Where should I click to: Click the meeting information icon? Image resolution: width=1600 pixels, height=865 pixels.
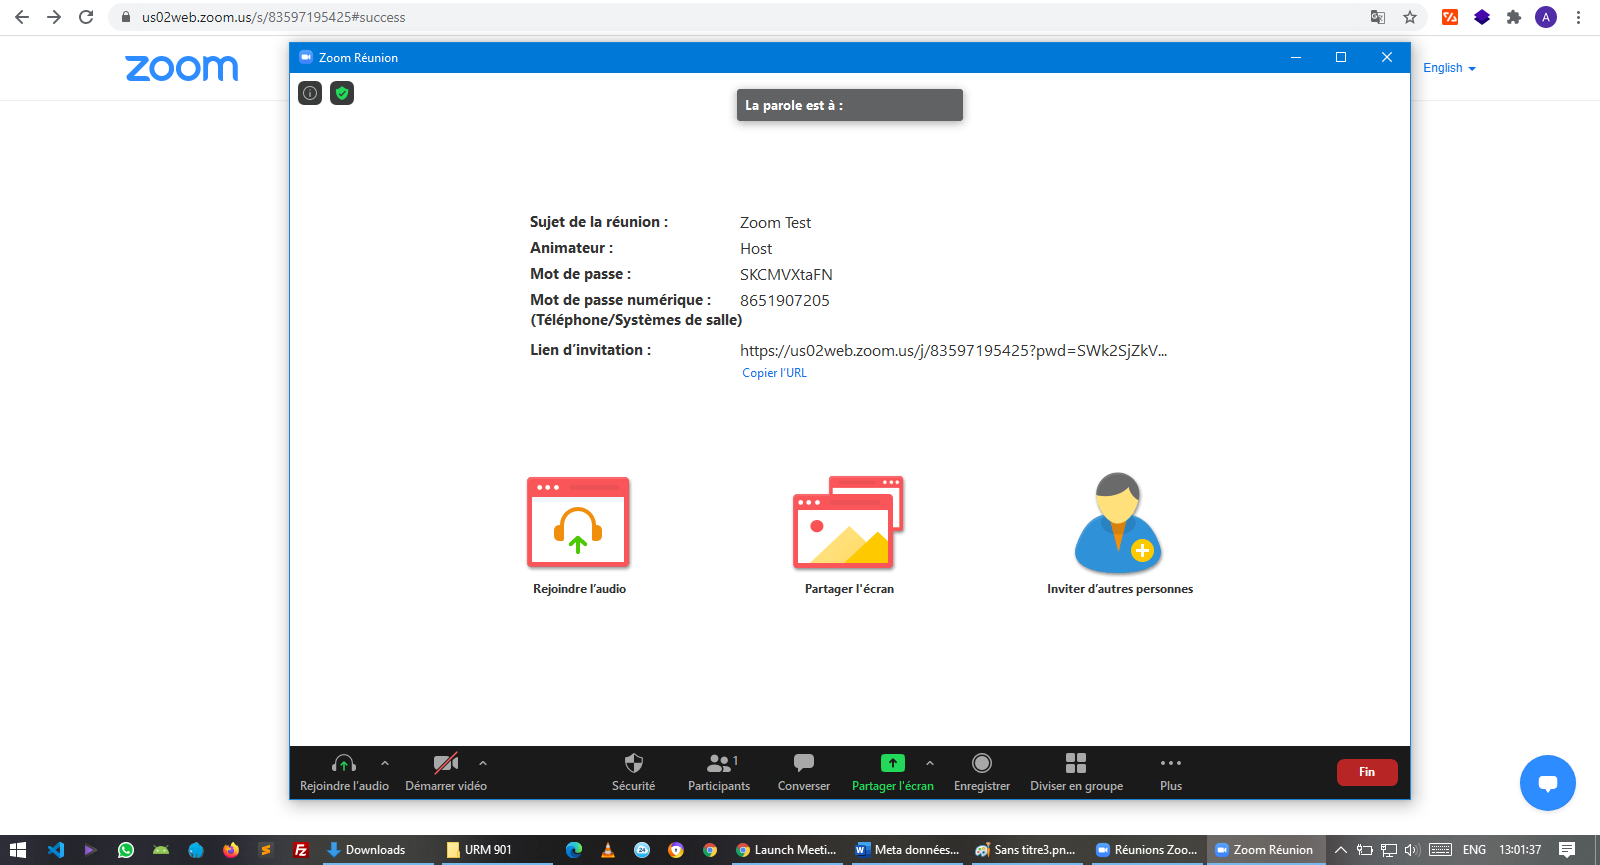click(310, 93)
